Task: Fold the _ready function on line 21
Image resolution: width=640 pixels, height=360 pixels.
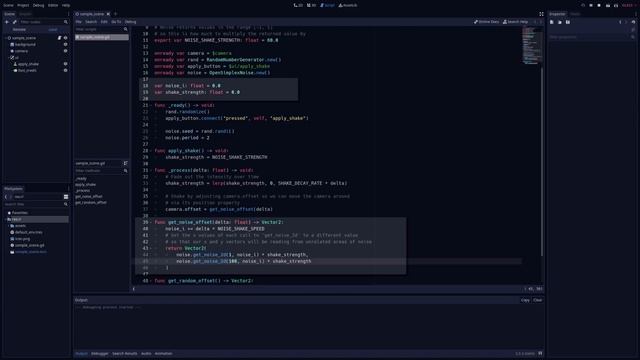Action: coord(151,105)
